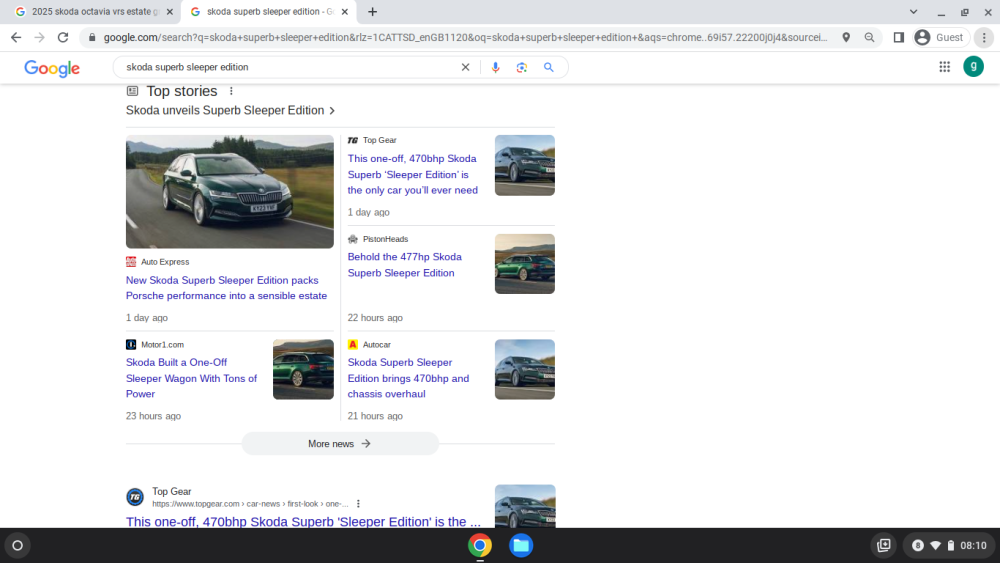Click the Motor1.com source label

[x=162, y=344]
